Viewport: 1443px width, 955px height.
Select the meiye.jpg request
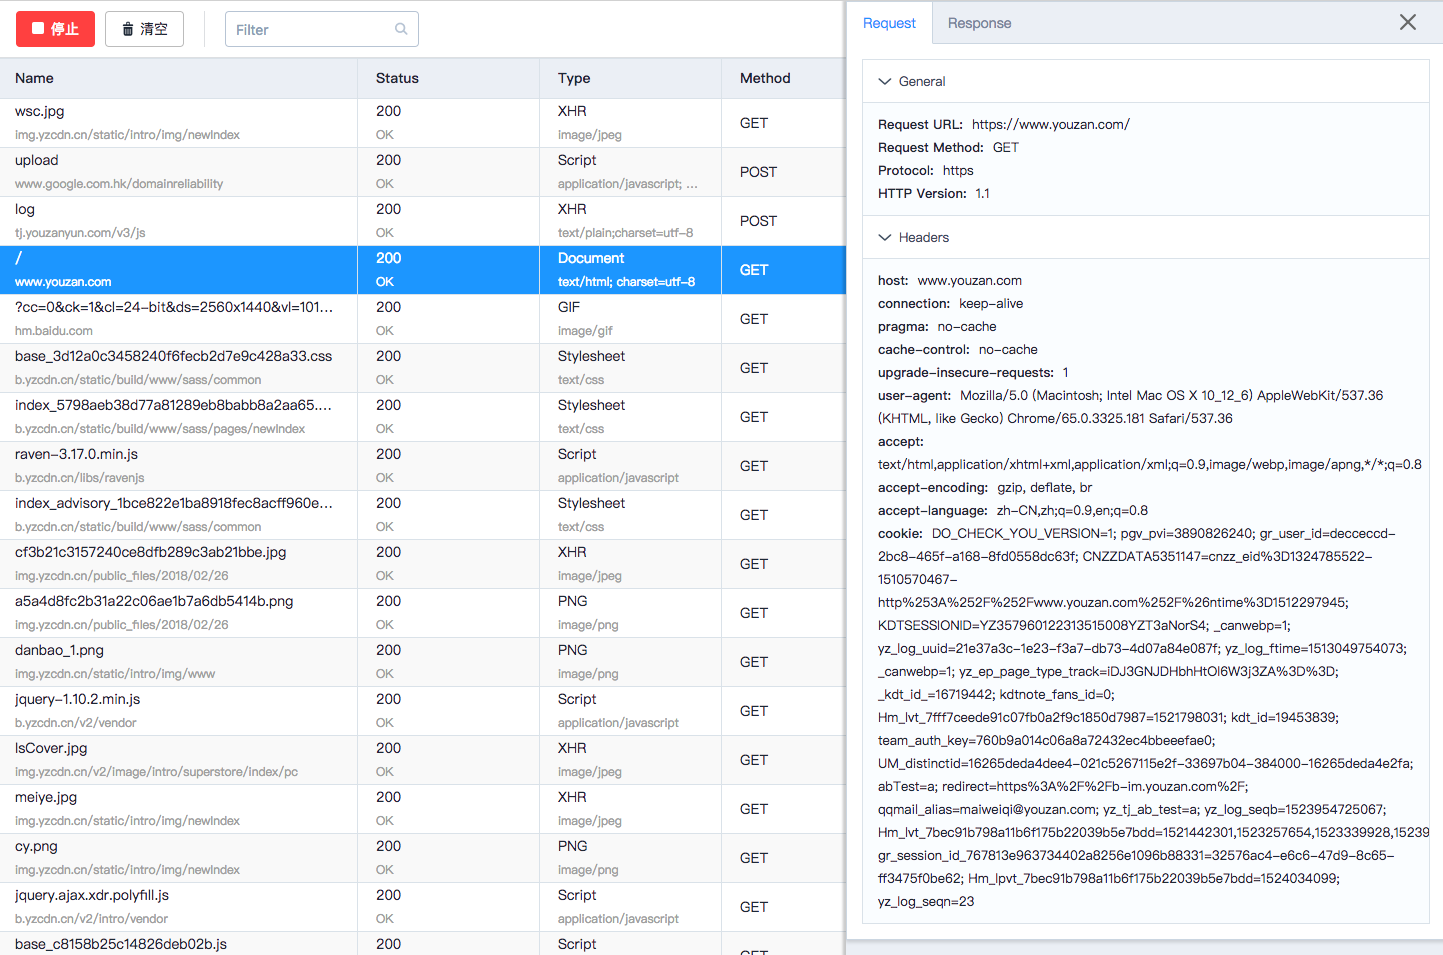(x=422, y=809)
